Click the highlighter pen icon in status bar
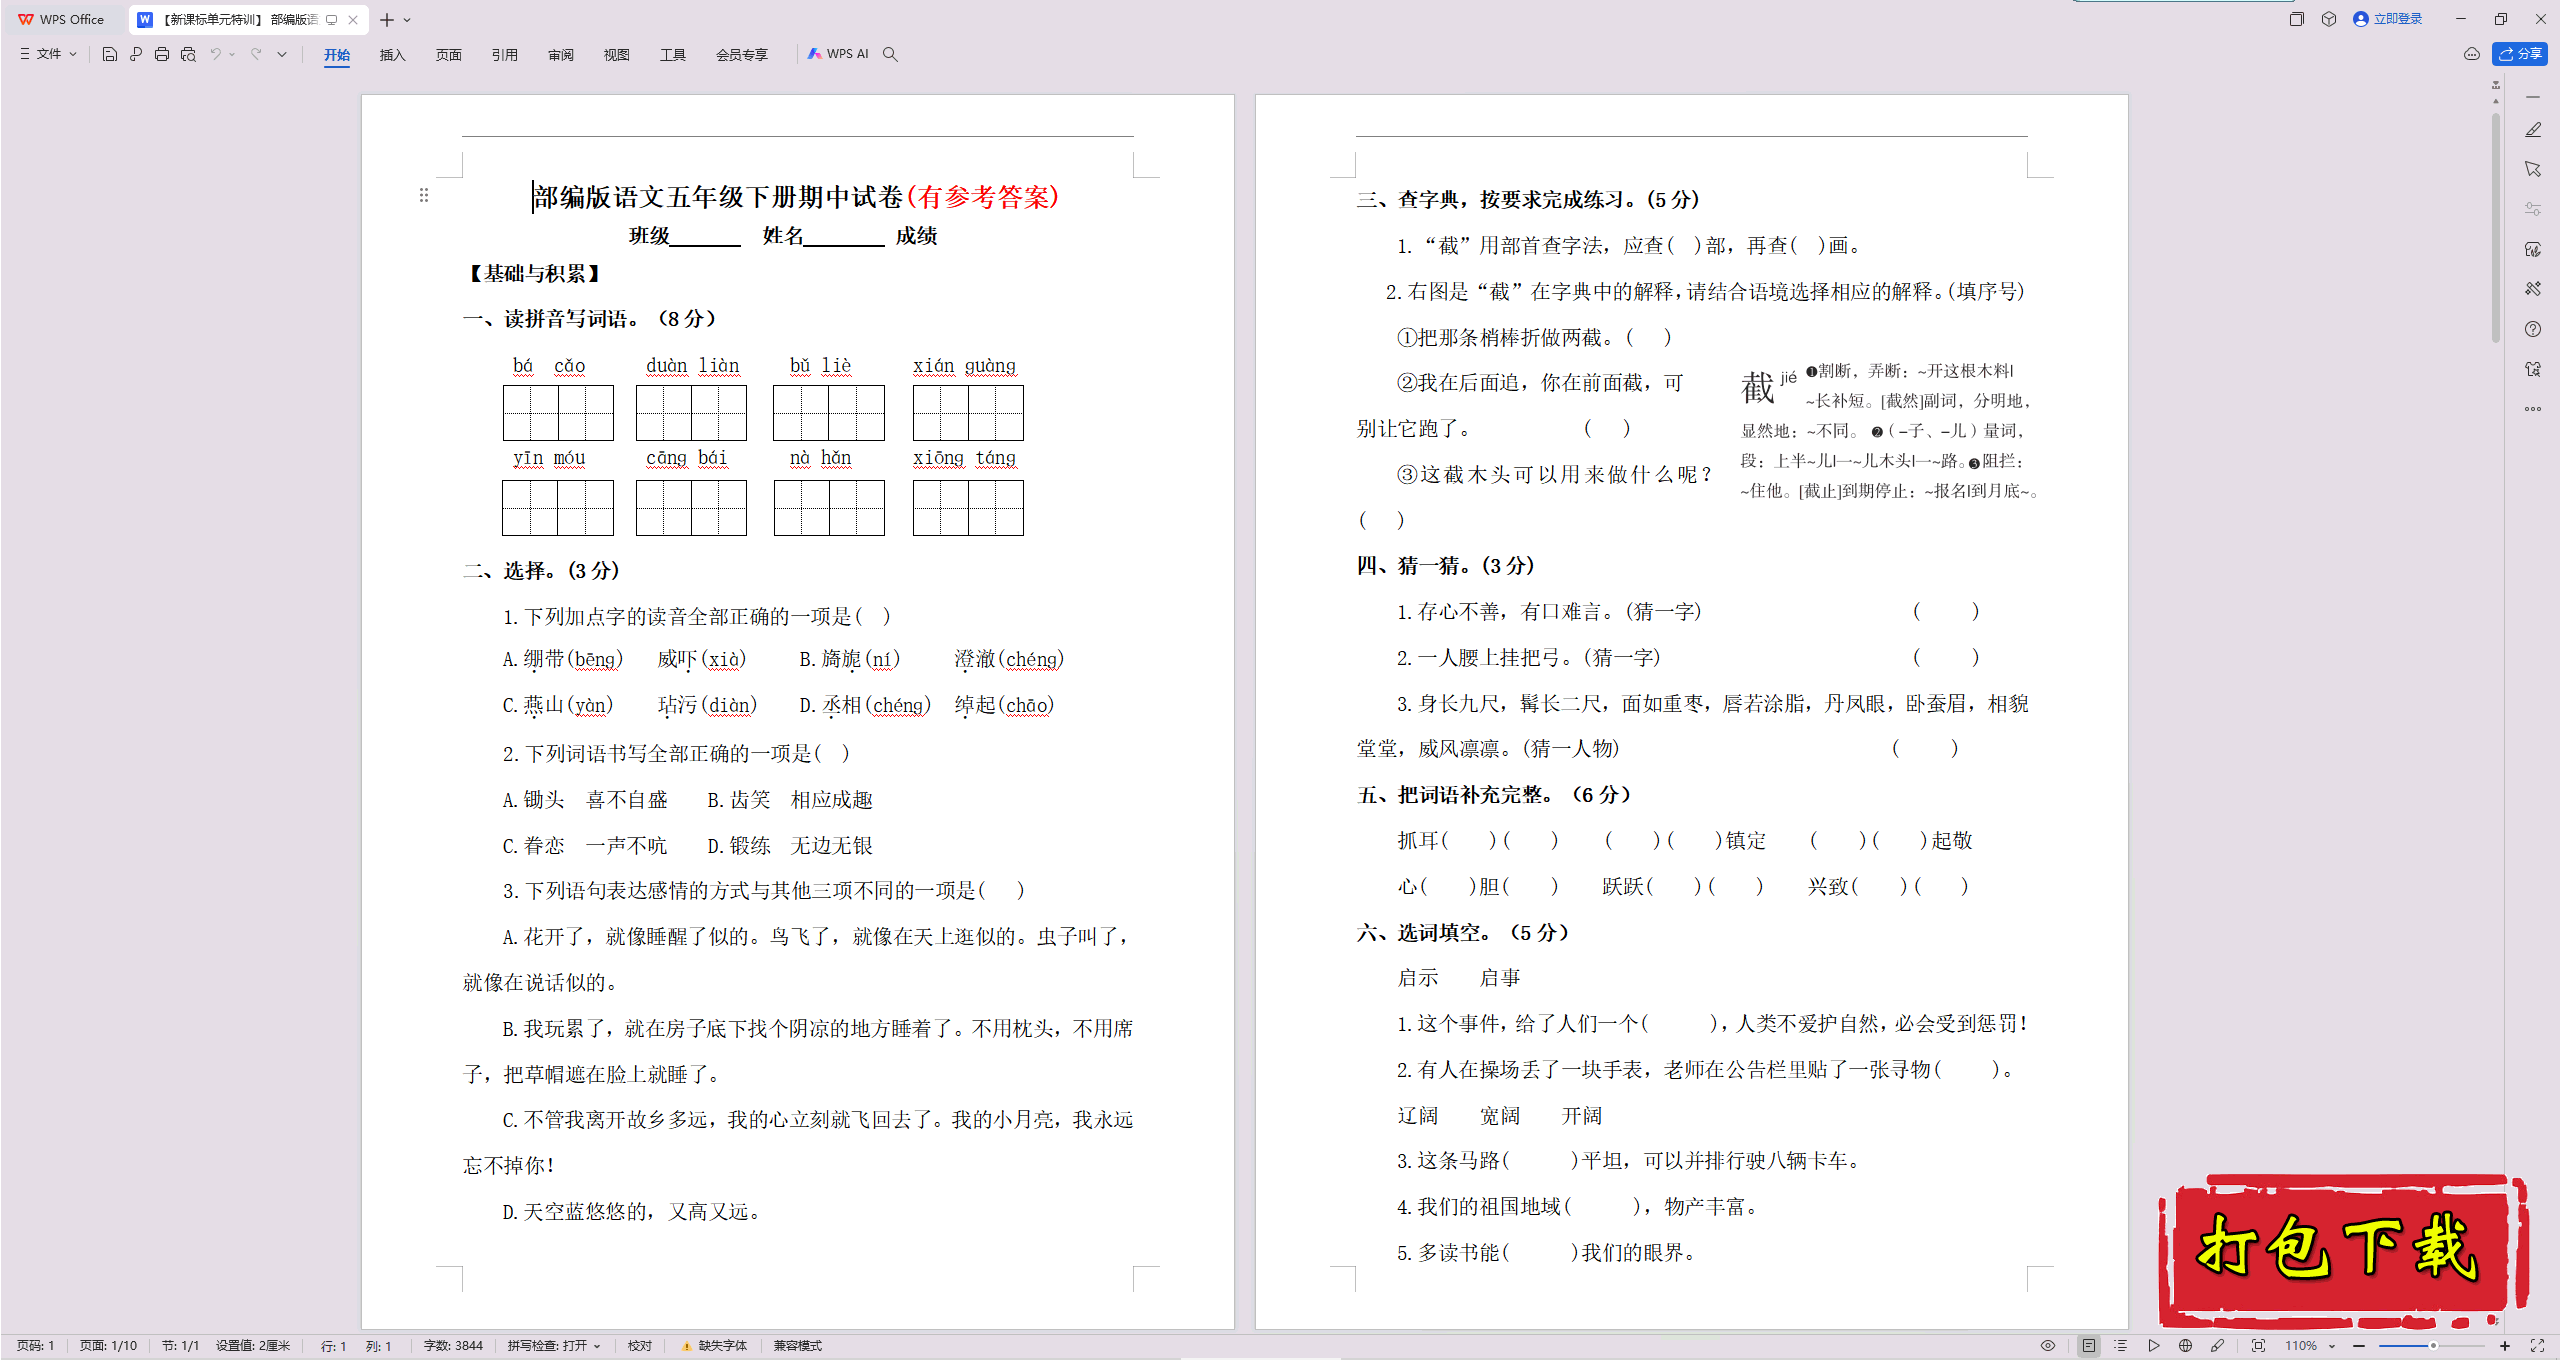 tap(2217, 1346)
